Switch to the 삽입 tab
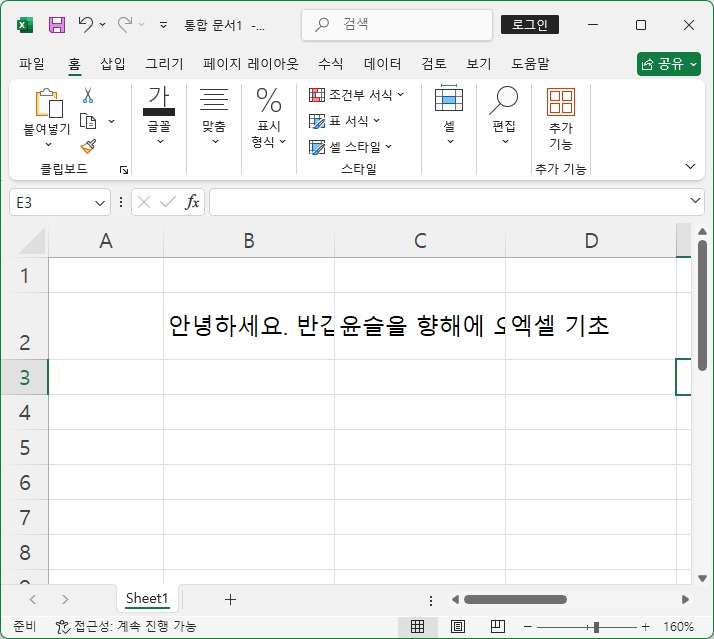 112,64
